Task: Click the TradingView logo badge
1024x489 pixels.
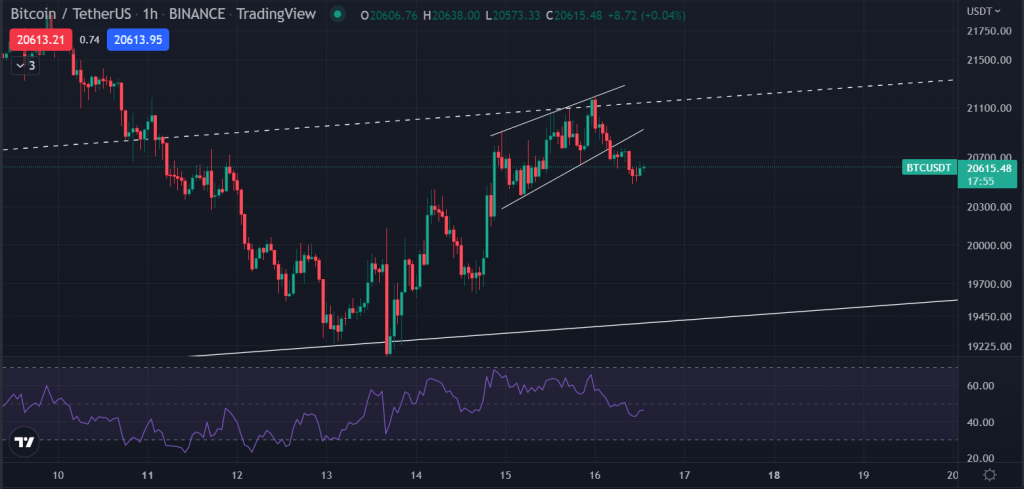Action: [x=24, y=443]
